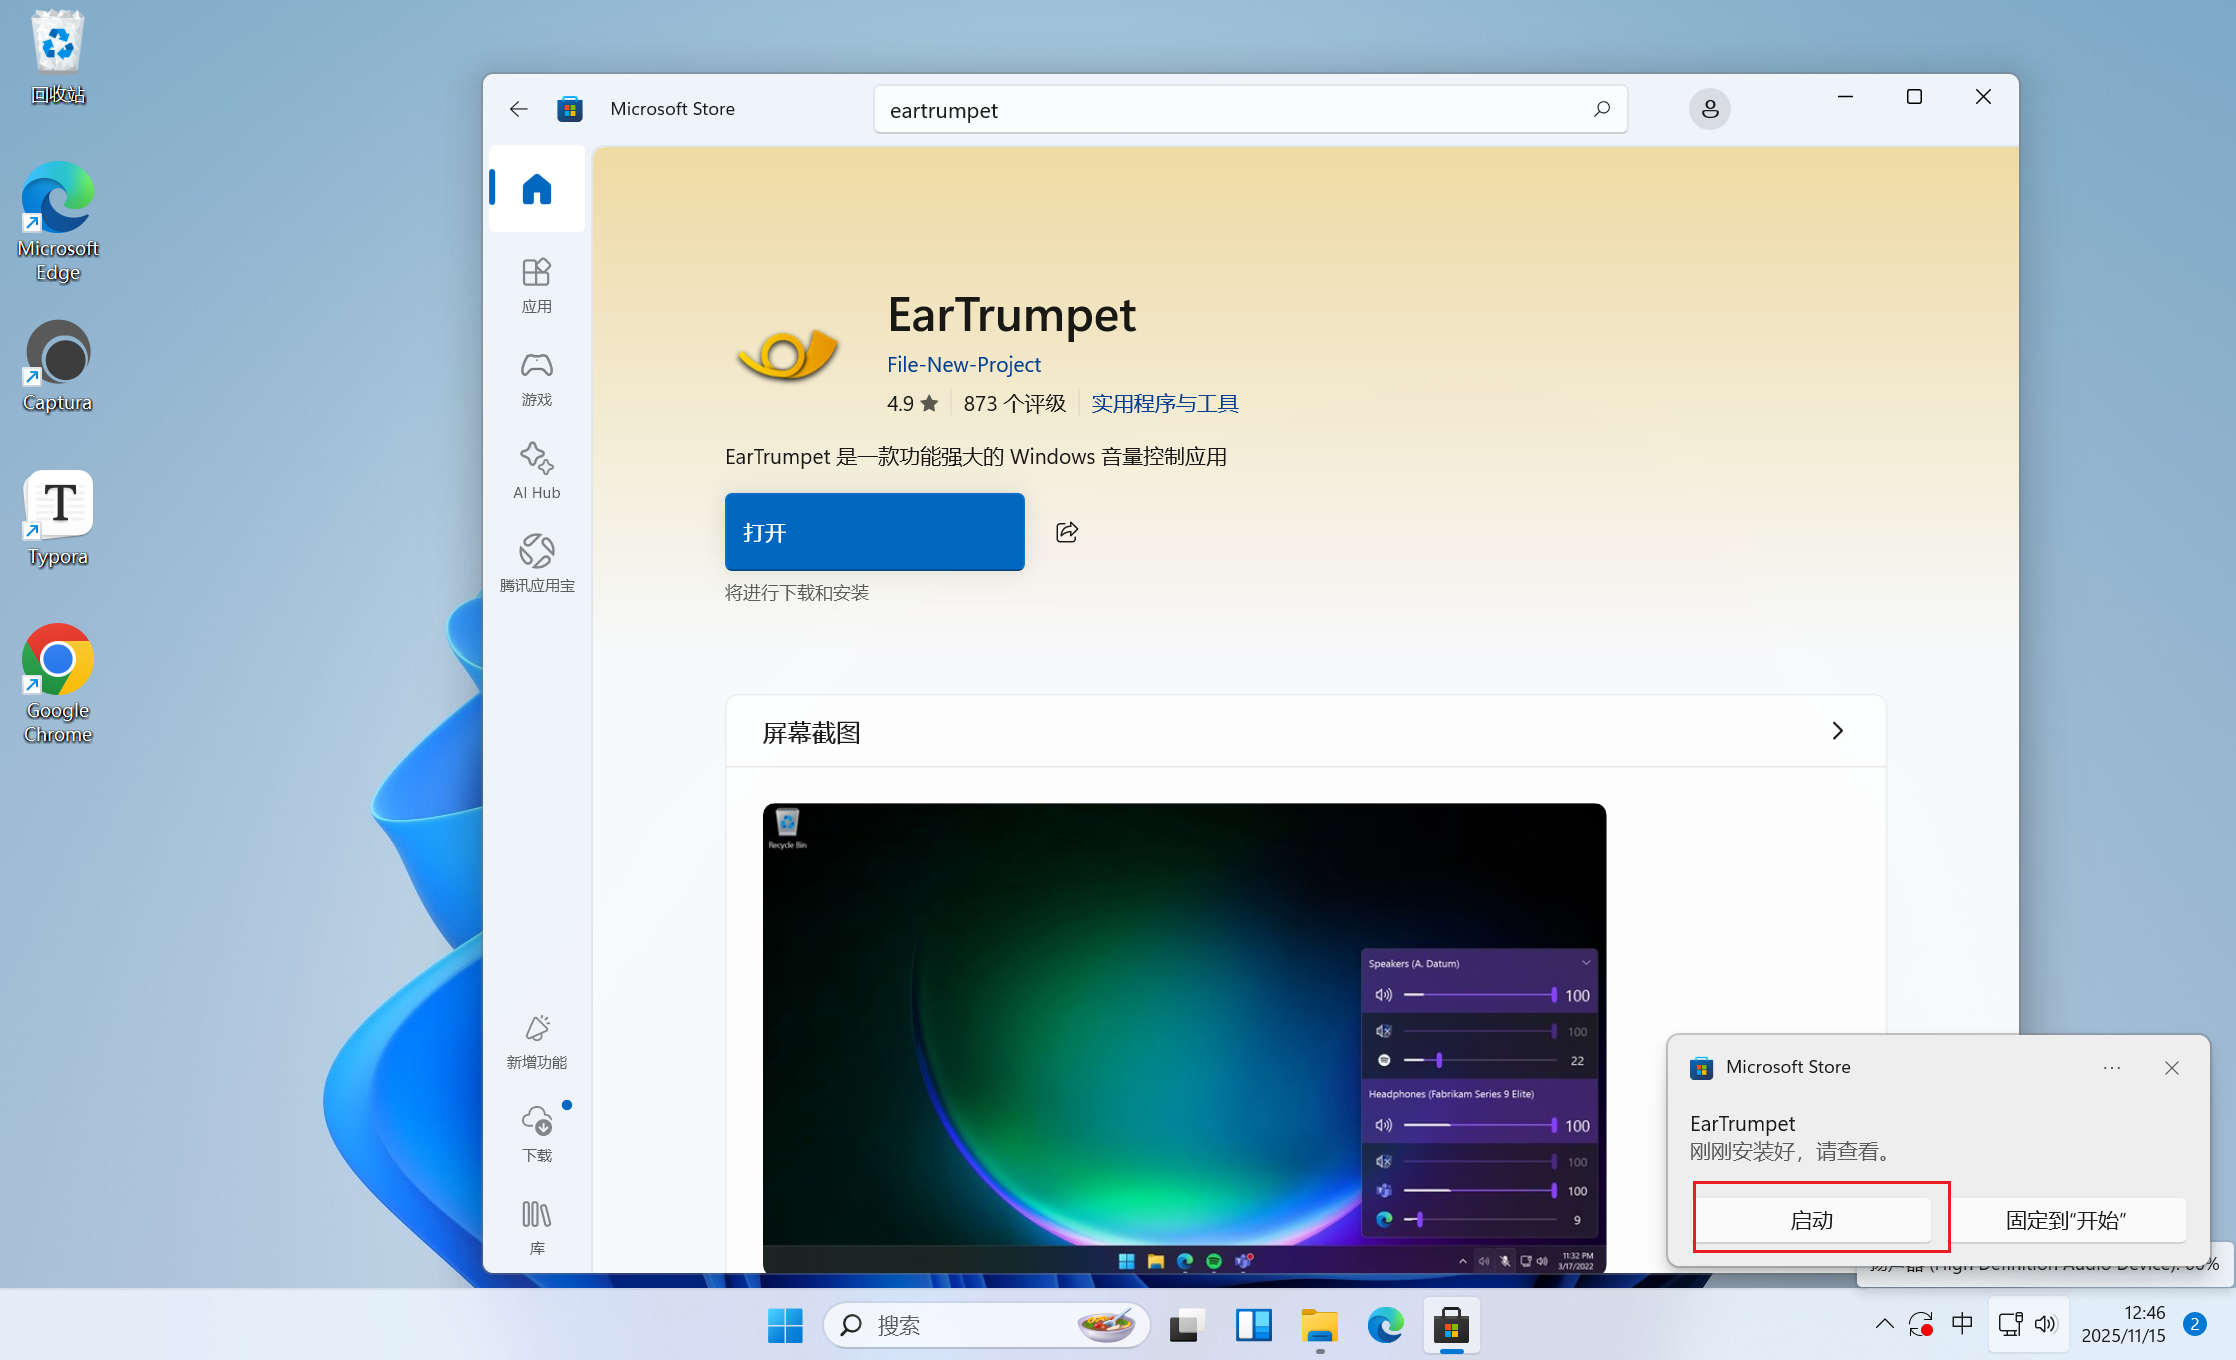Open the Games section in sidebar
This screenshot has height=1360, width=2236.
tap(536, 378)
